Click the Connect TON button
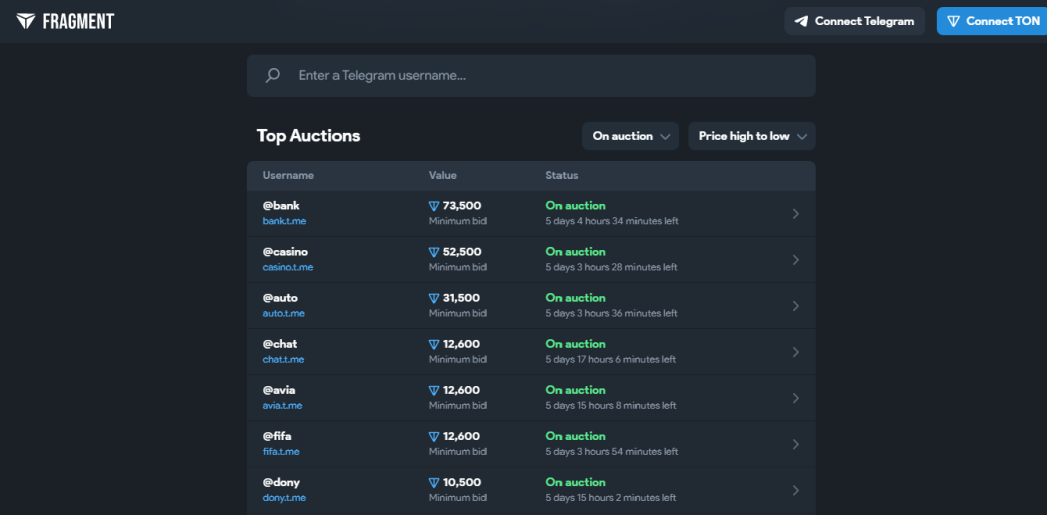The image size is (1047, 515). pos(992,21)
